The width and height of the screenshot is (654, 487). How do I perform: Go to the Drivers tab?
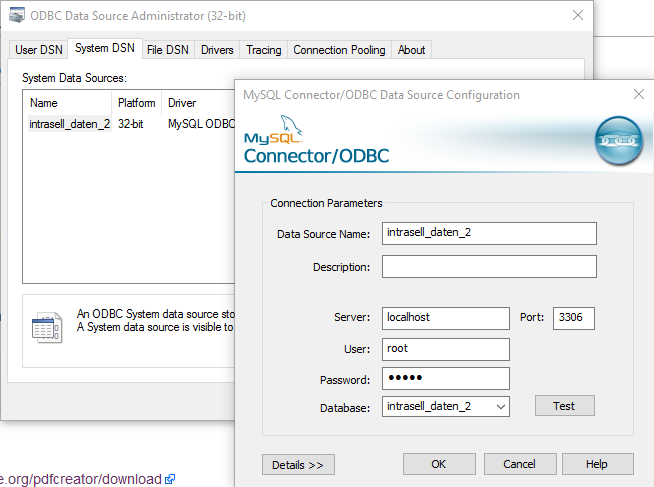(217, 50)
